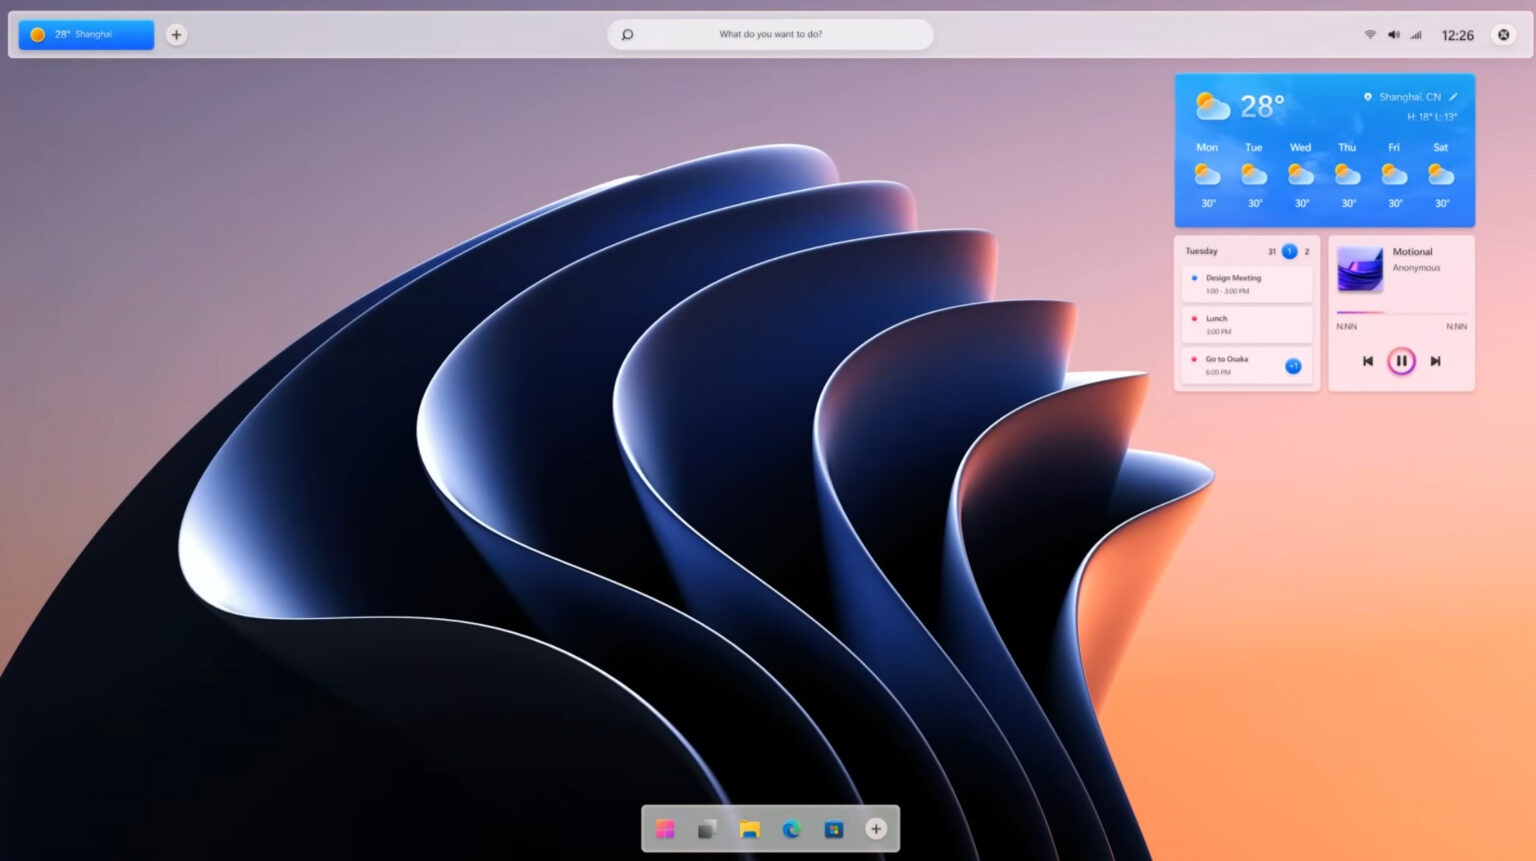
Task: Launch Microsoft Edge from the dock
Action: 791,828
